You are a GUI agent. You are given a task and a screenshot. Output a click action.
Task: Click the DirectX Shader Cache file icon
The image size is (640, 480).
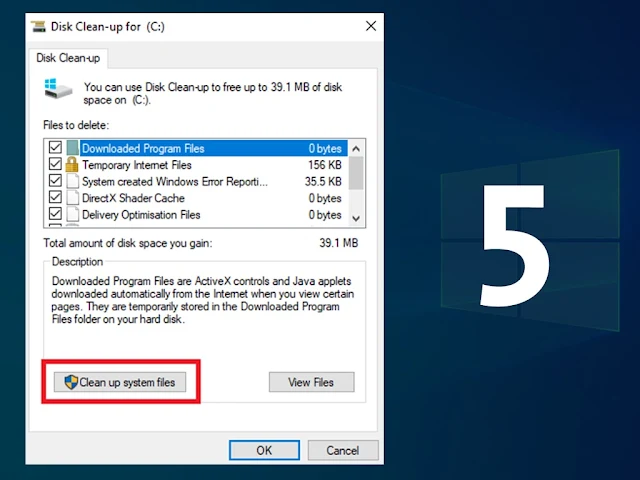coord(73,198)
